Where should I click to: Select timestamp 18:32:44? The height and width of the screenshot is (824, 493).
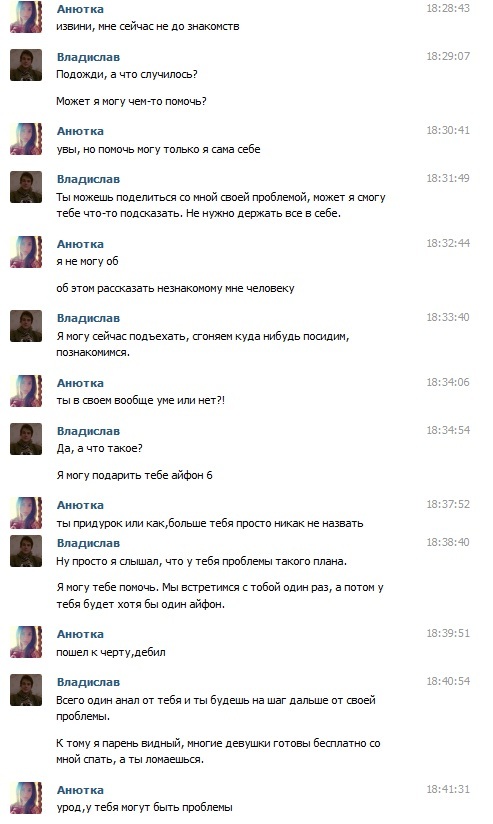pos(448,243)
